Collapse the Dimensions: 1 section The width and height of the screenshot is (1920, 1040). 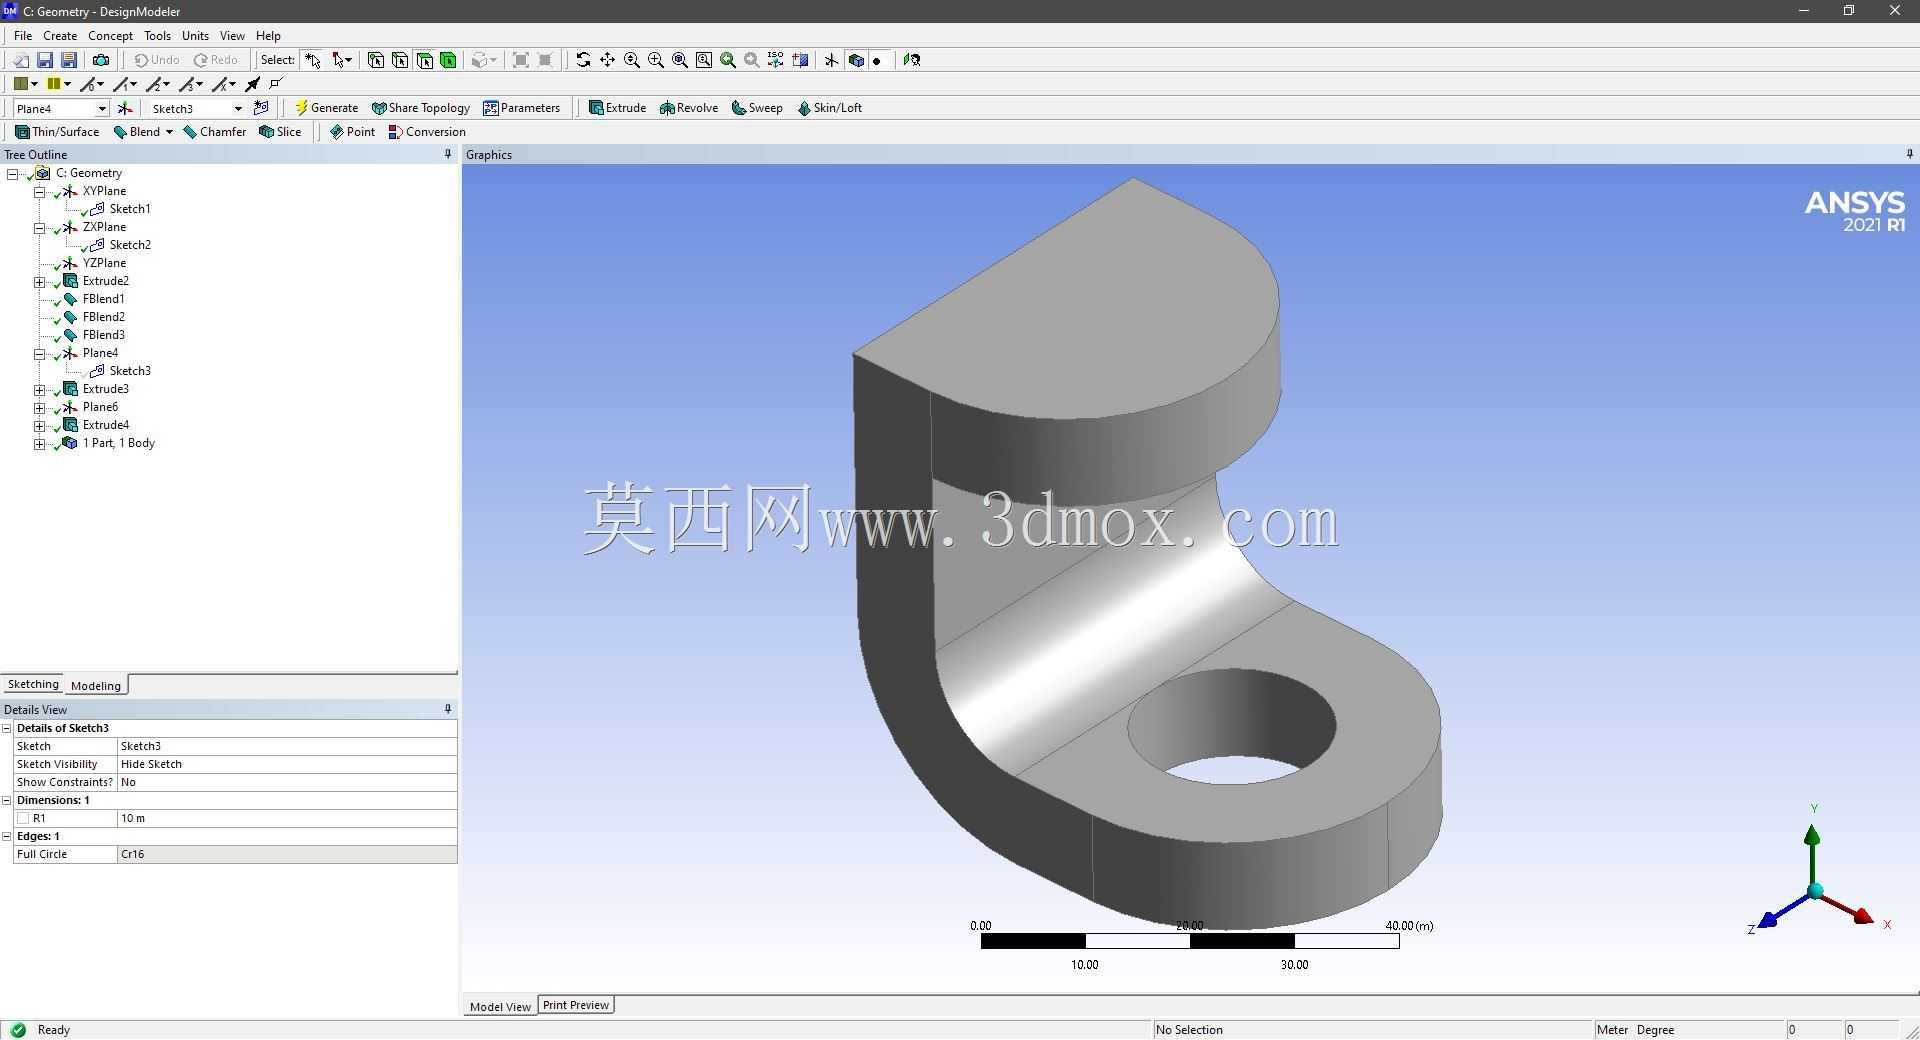[7, 800]
